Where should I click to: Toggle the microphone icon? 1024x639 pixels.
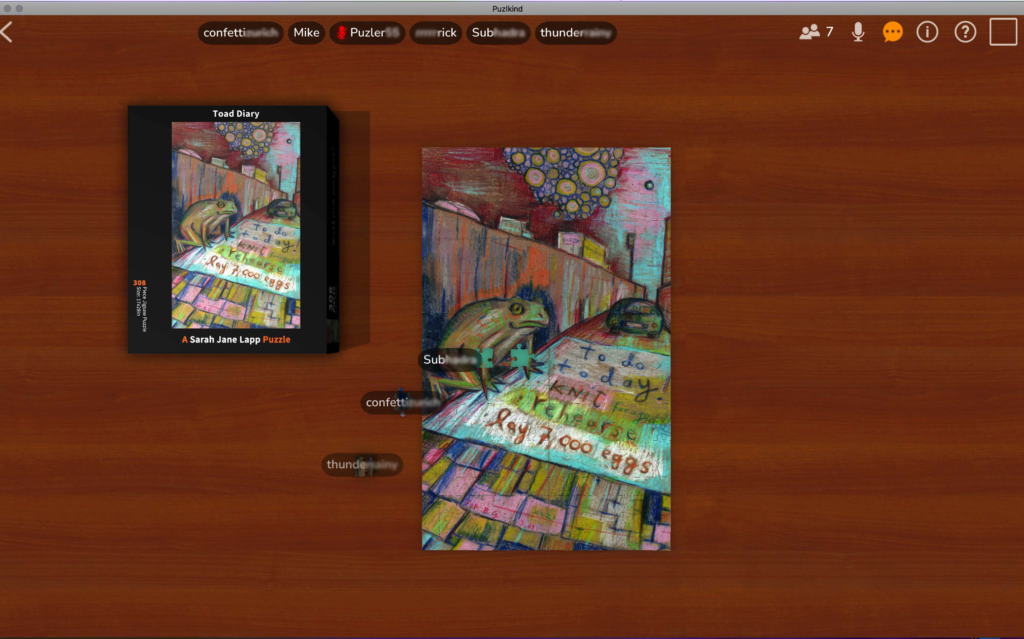click(x=858, y=32)
